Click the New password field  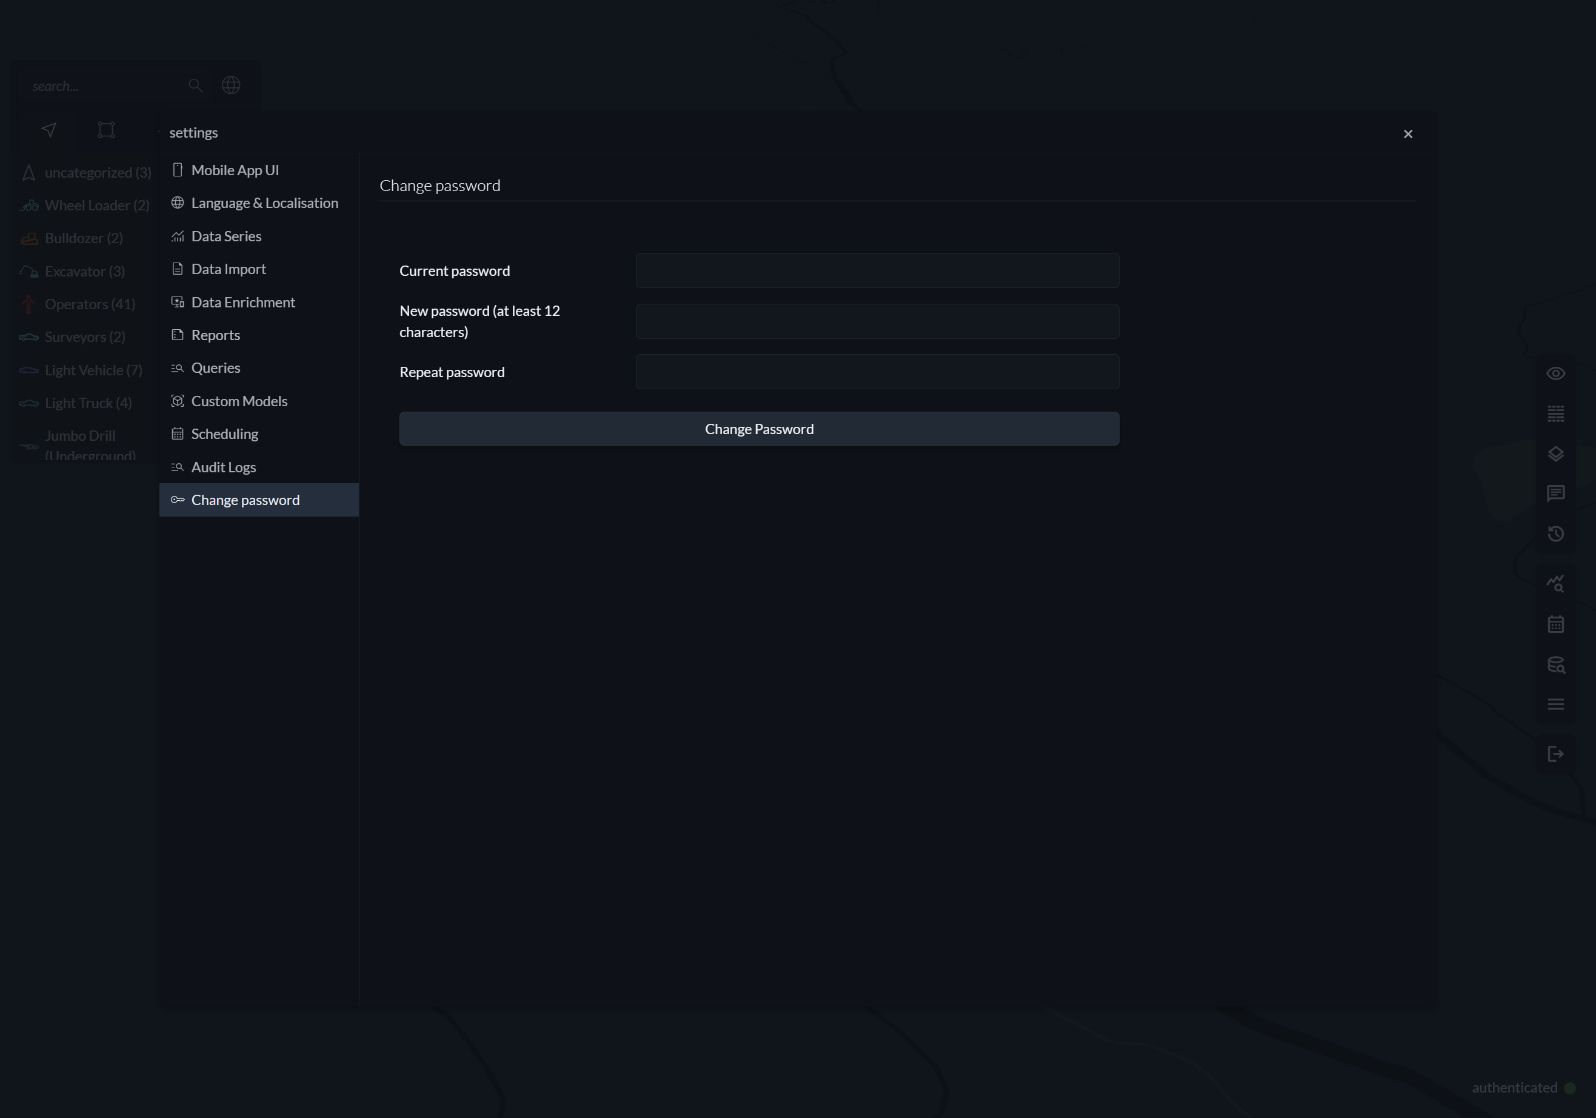[877, 321]
